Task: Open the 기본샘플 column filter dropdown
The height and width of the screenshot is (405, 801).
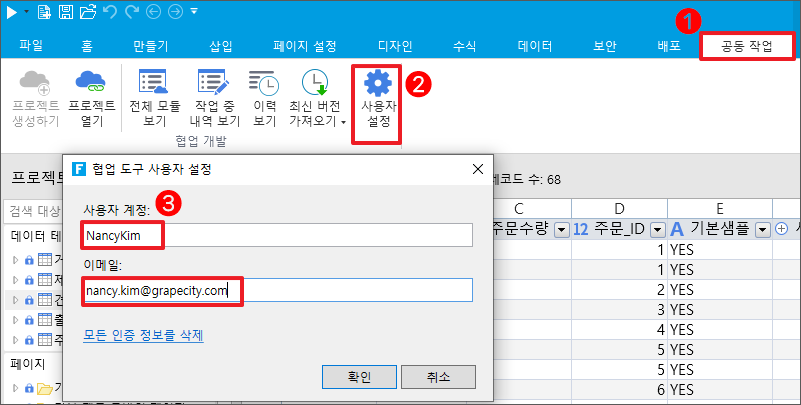Action: pyautogui.click(x=760, y=231)
